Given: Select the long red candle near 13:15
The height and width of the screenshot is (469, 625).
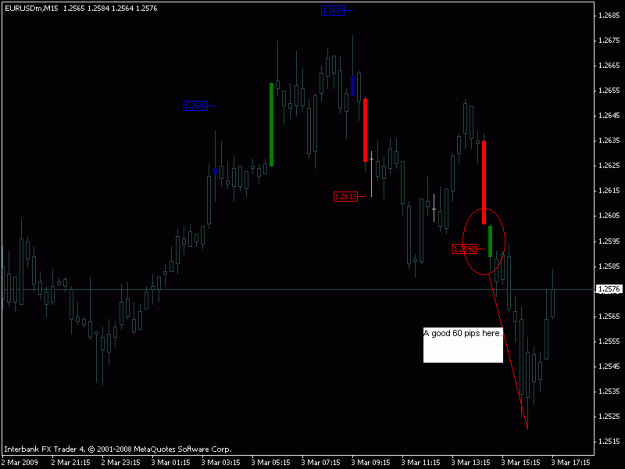Looking at the screenshot, I should point(484,182).
